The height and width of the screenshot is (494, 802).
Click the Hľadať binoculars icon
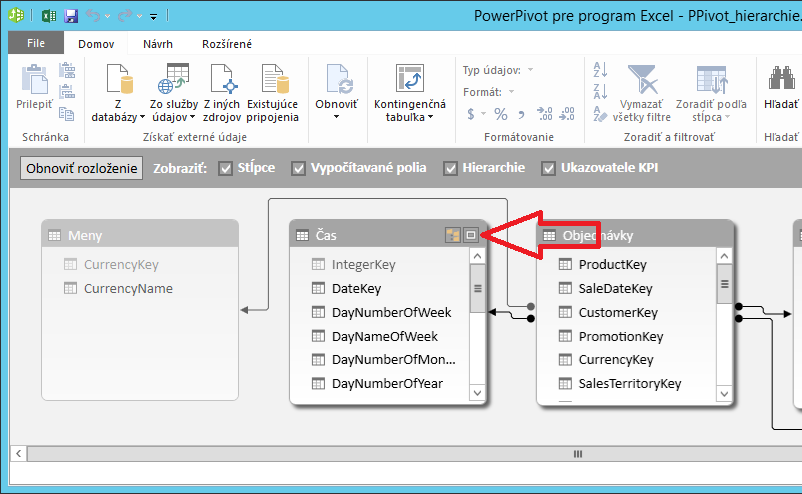781,78
